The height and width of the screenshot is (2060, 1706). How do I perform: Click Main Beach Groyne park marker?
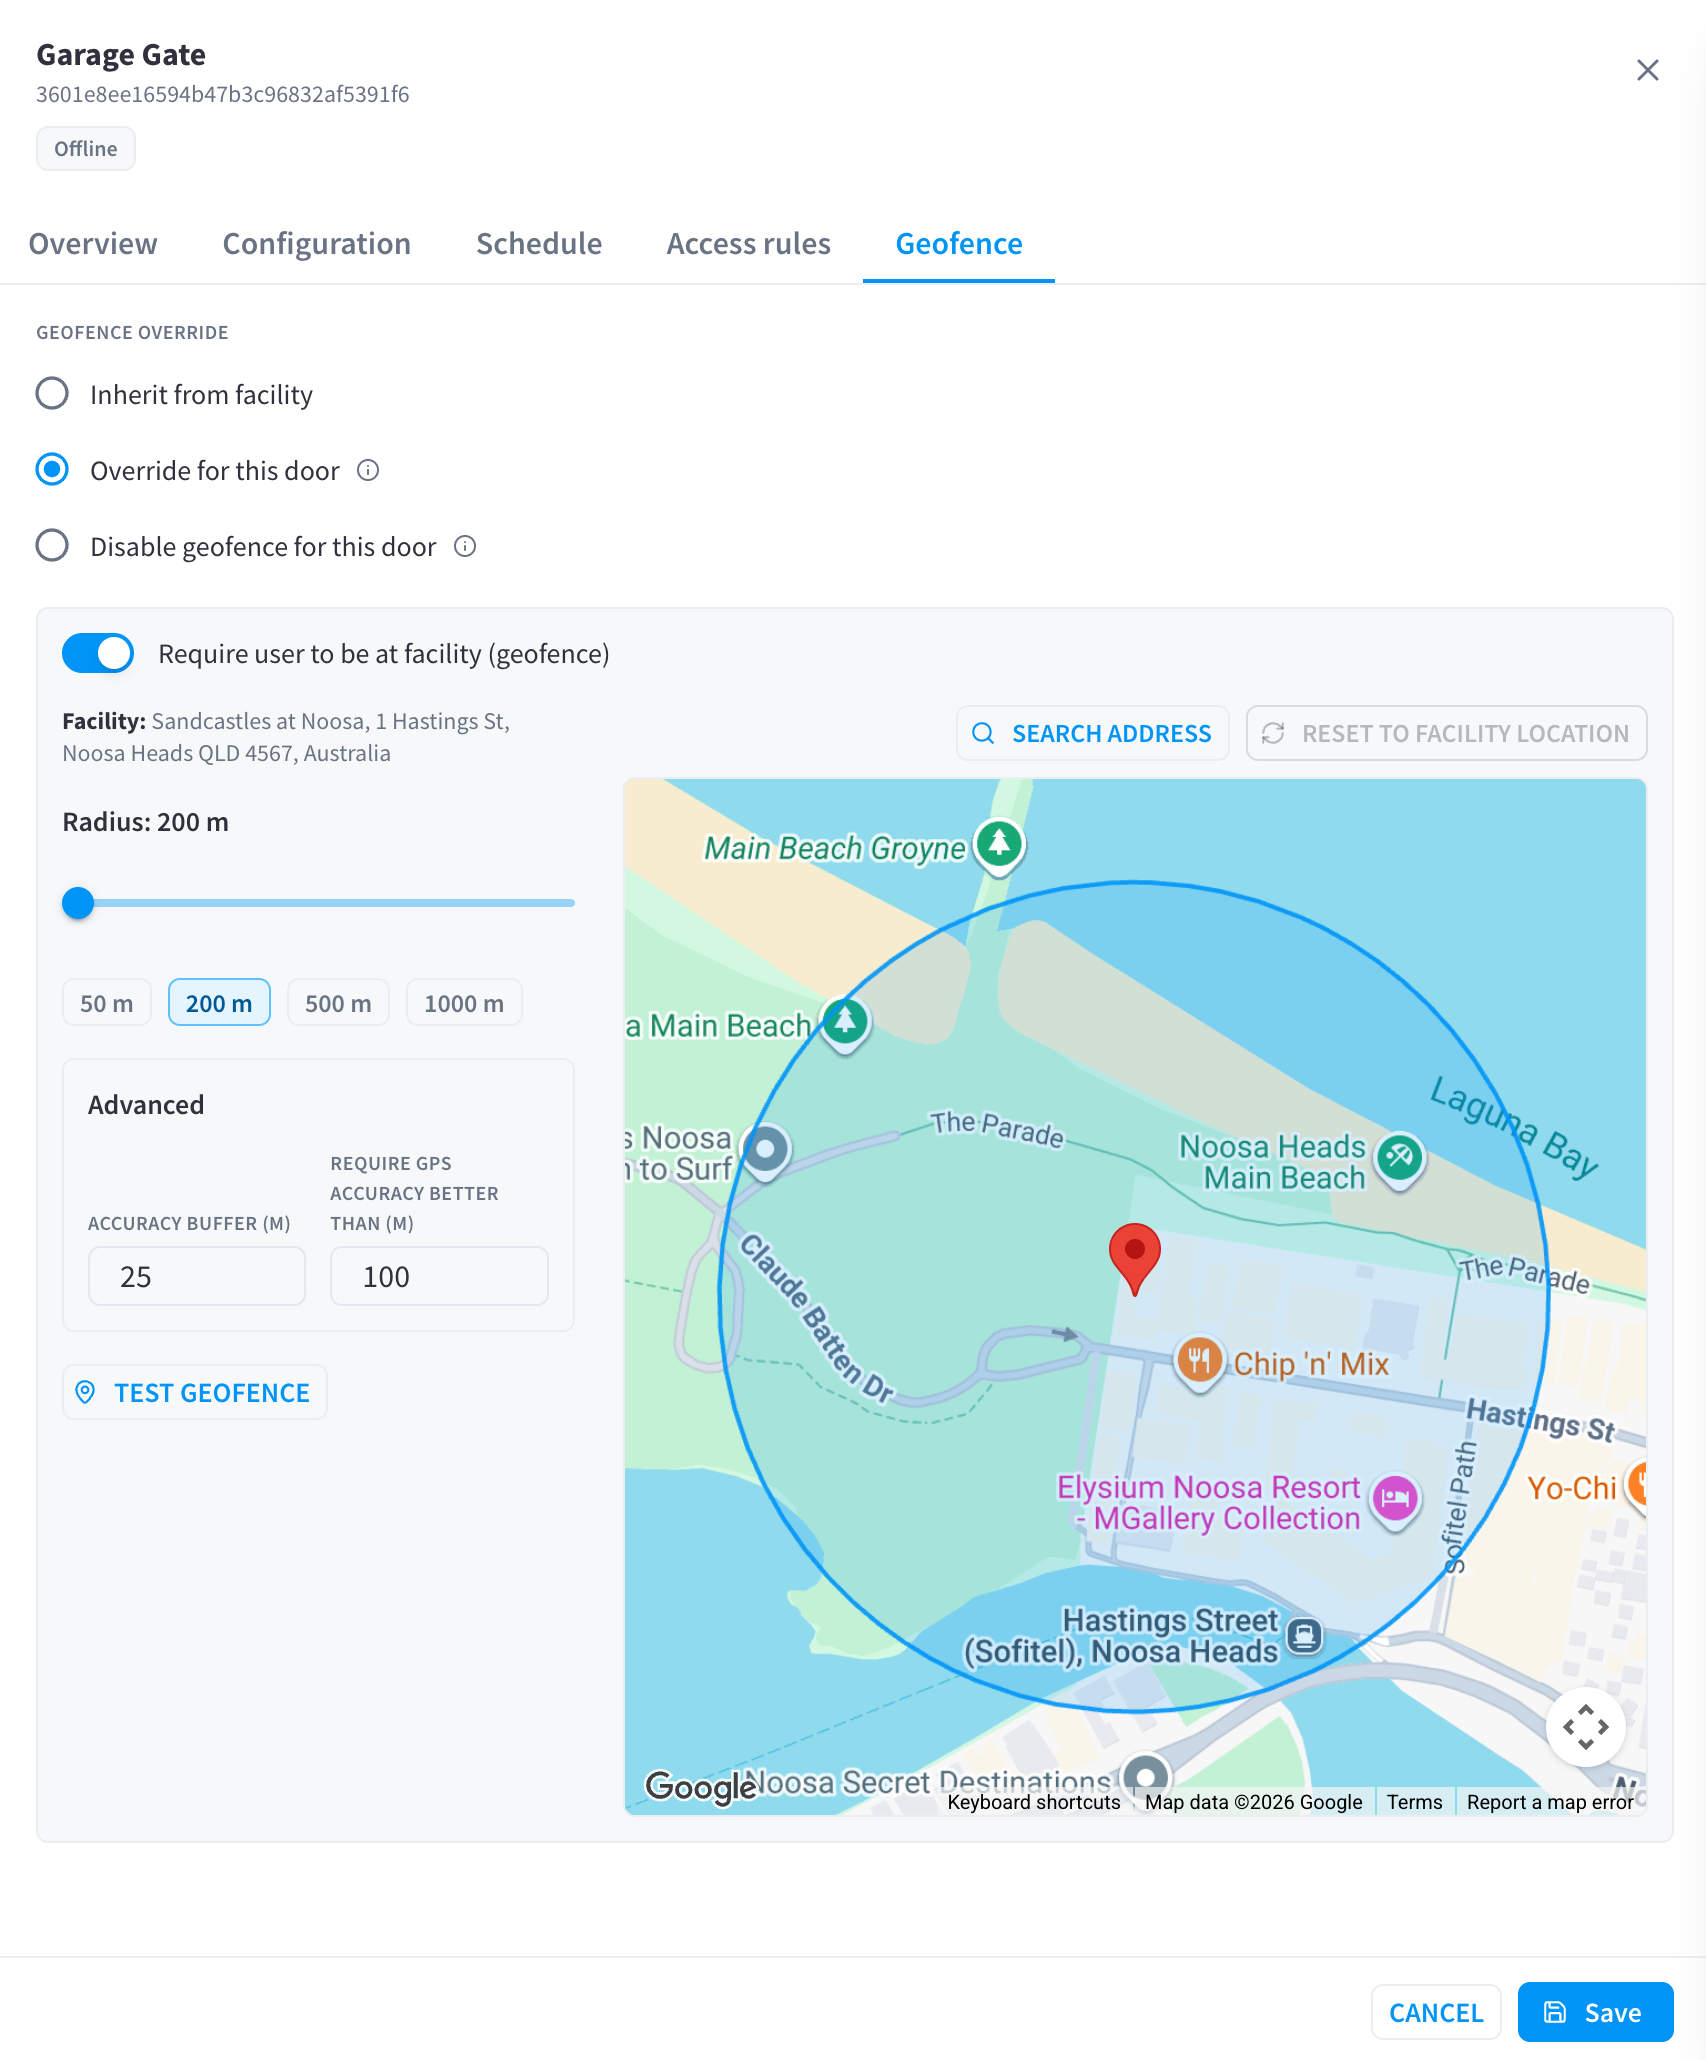tap(999, 846)
